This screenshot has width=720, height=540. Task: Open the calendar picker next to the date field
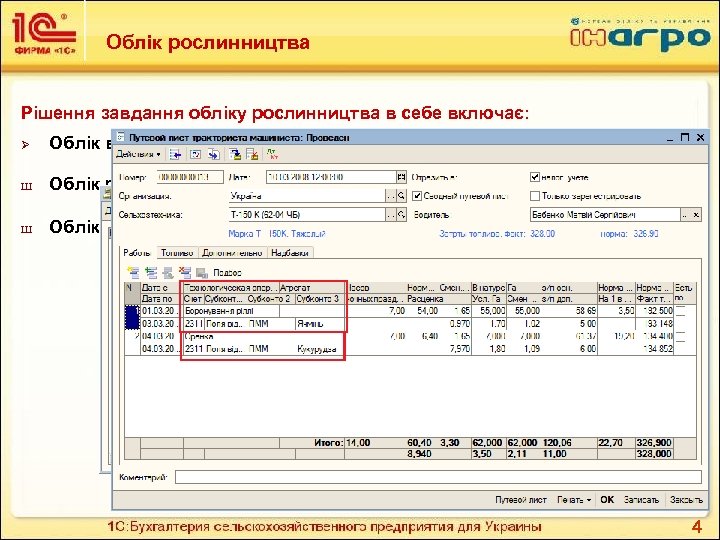click(x=401, y=177)
